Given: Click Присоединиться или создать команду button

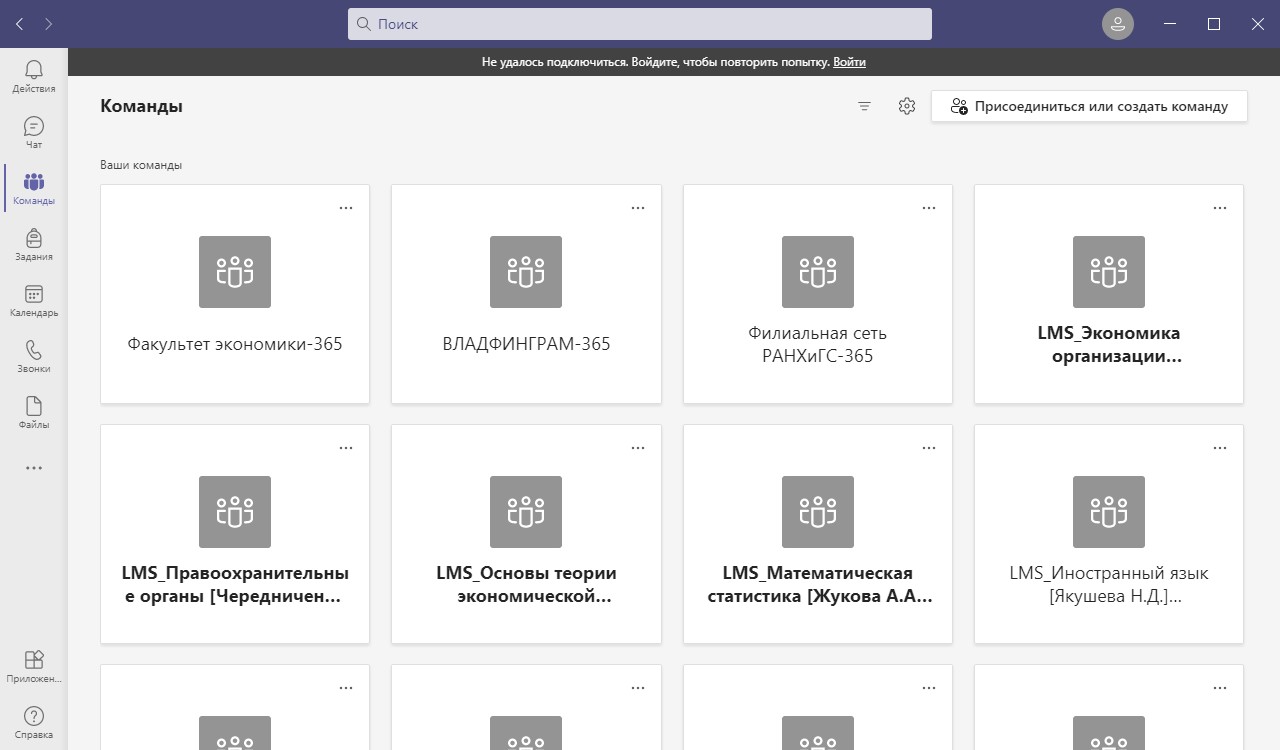Looking at the screenshot, I should pos(1089,106).
